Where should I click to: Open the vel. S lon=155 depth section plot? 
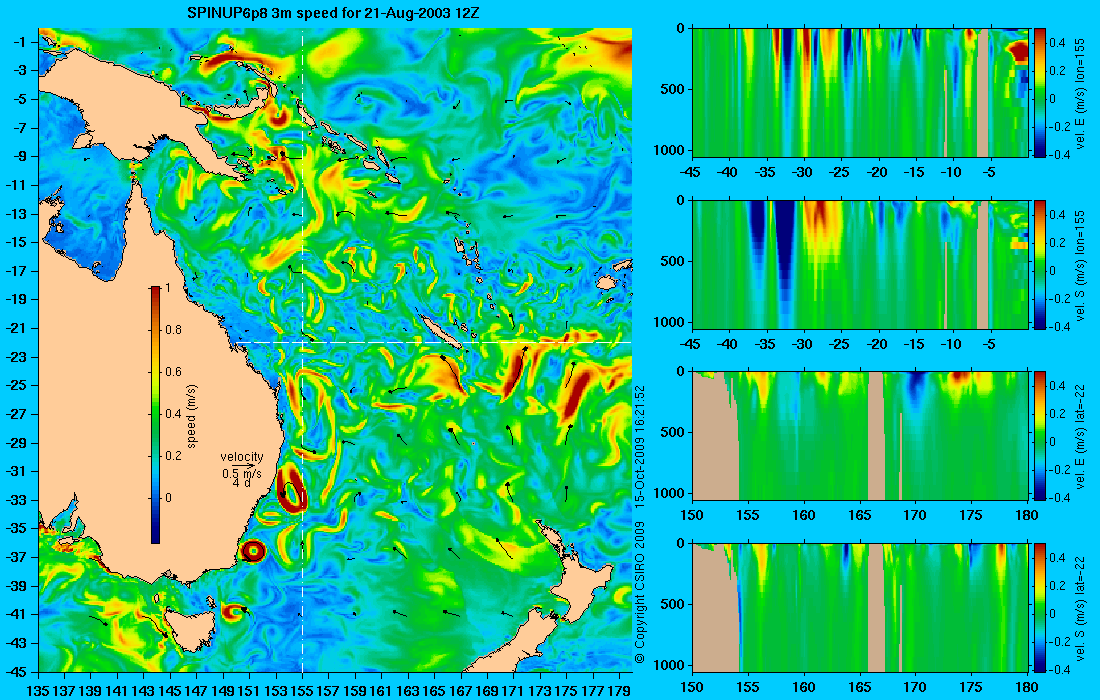click(x=860, y=264)
